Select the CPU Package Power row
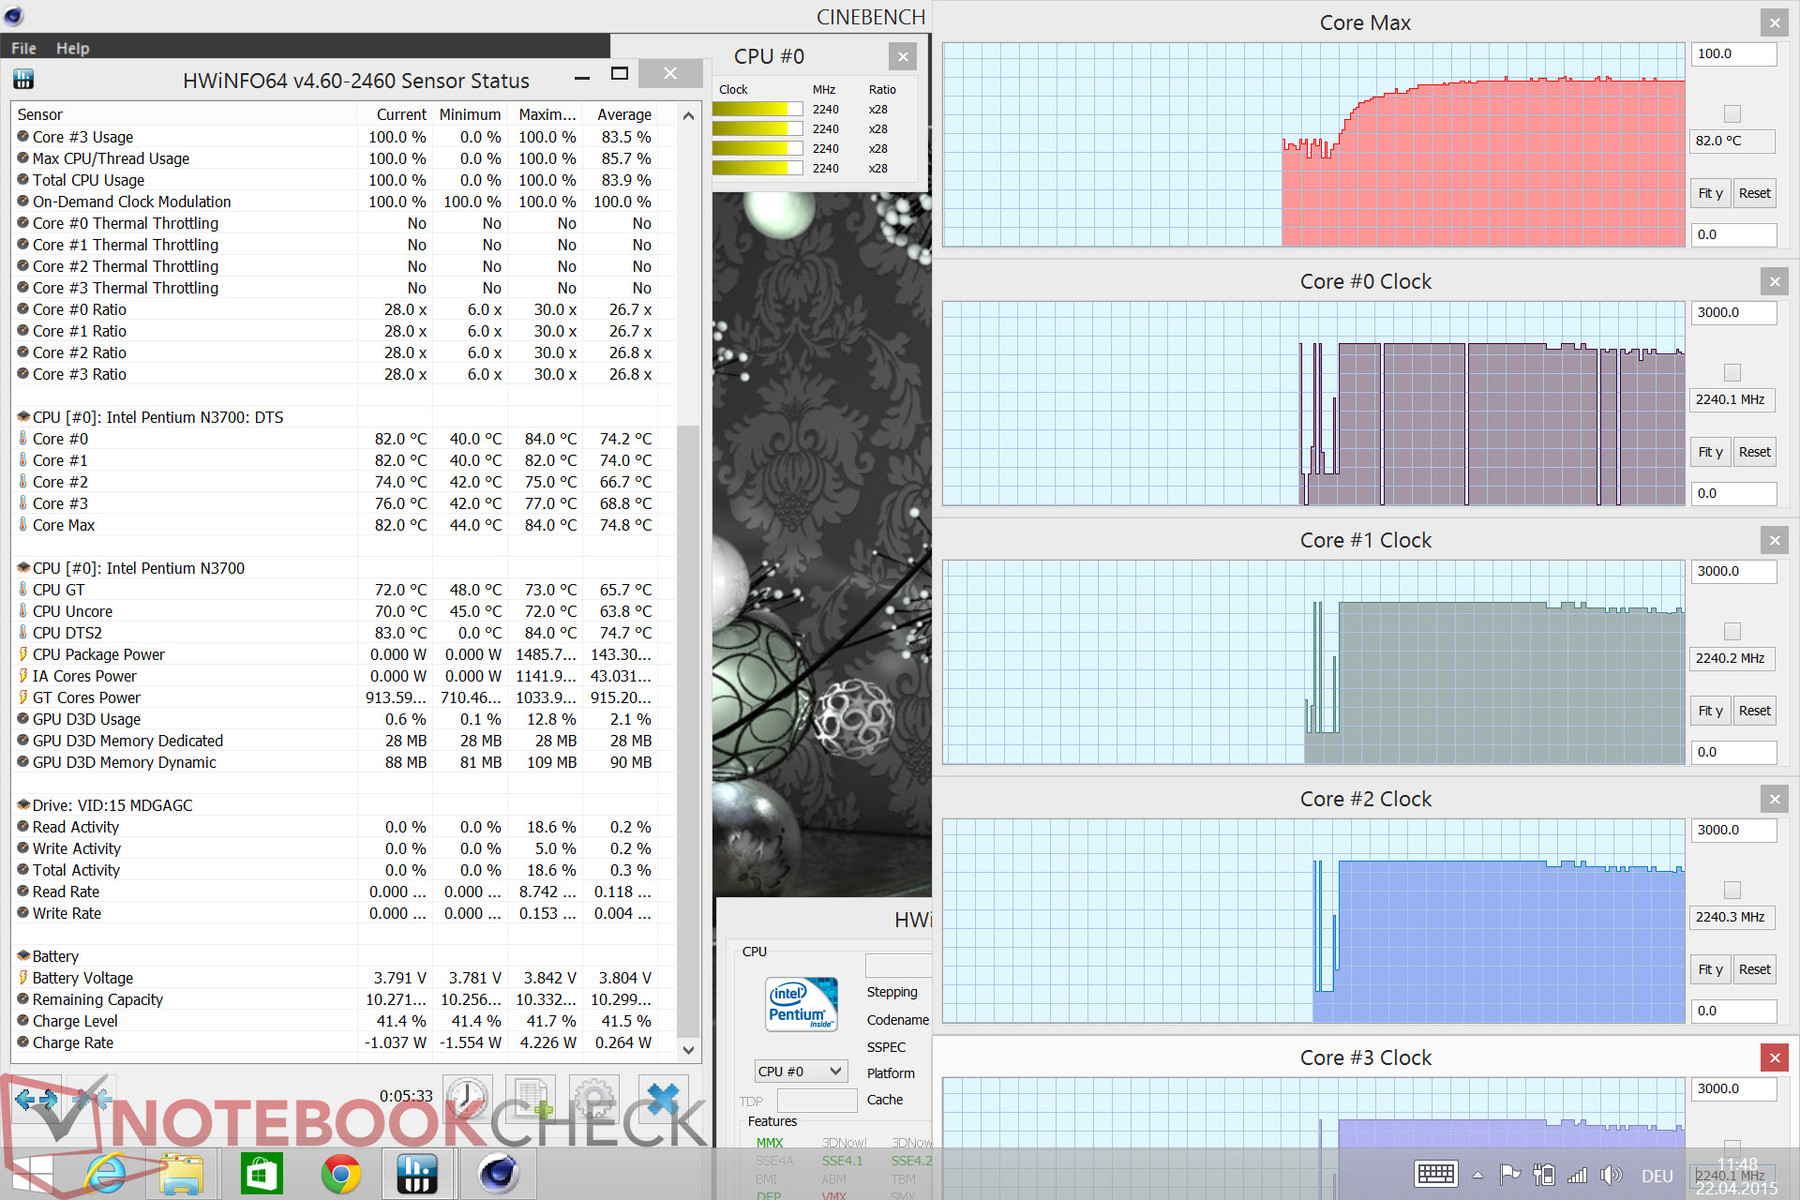 click(x=343, y=654)
